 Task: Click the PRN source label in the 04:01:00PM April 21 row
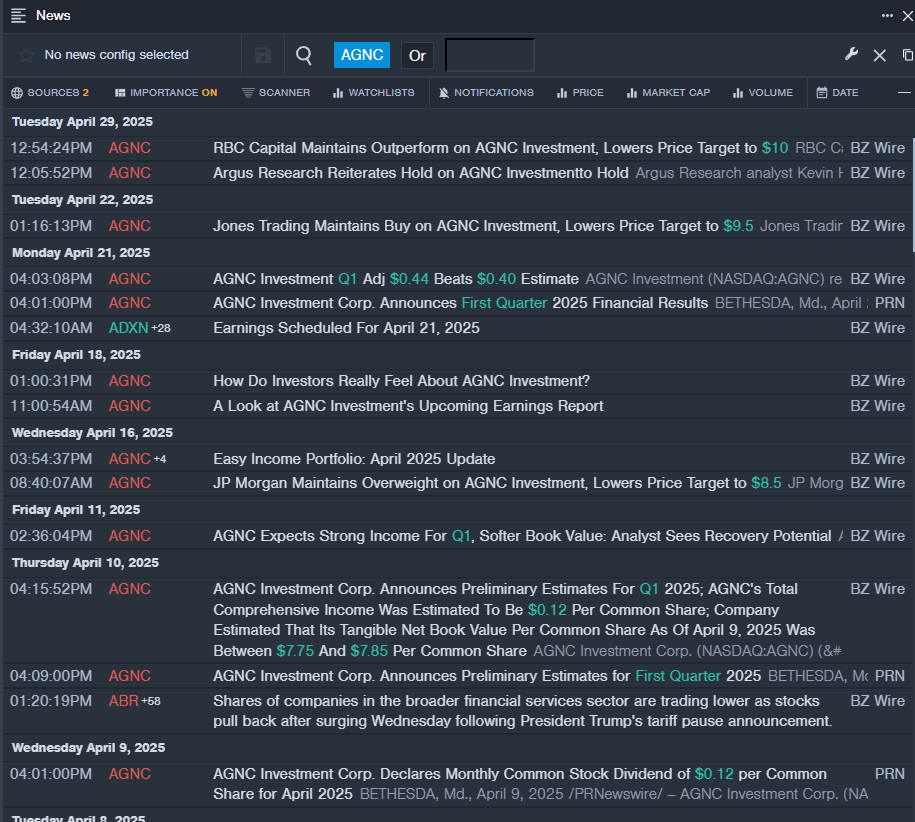(890, 303)
